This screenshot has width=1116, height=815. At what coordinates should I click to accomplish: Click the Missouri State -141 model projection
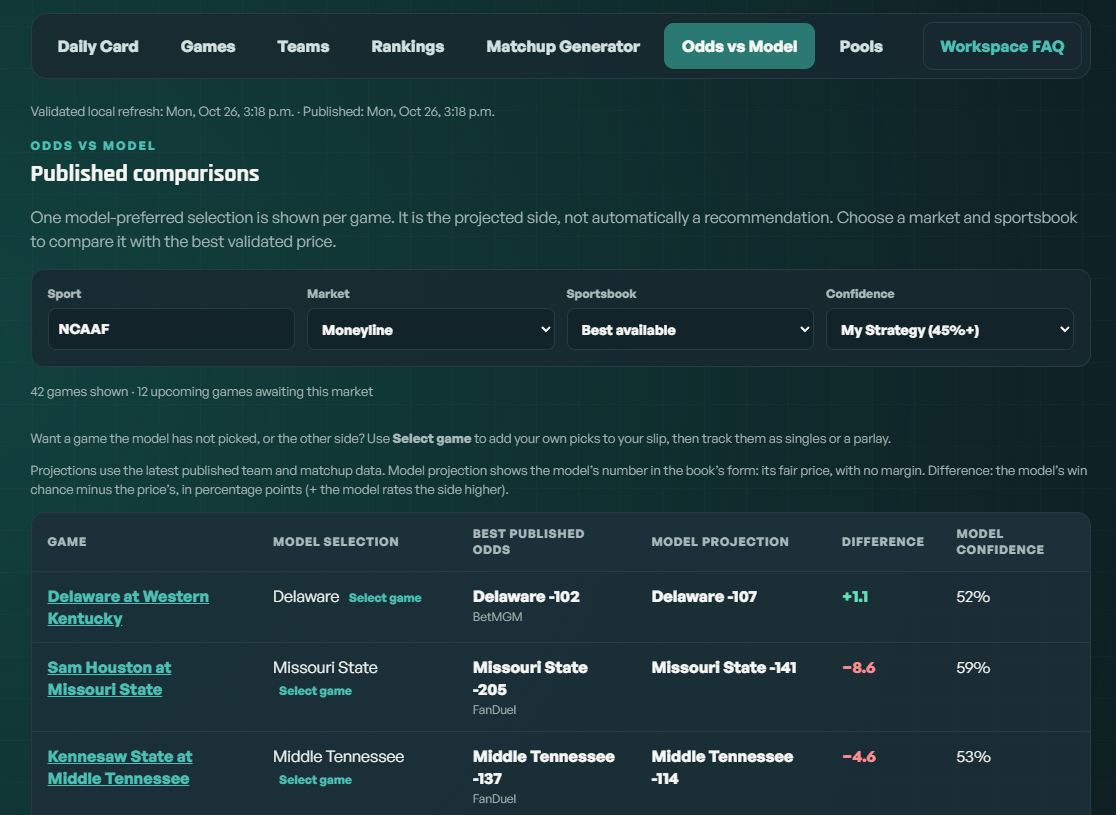click(x=724, y=668)
